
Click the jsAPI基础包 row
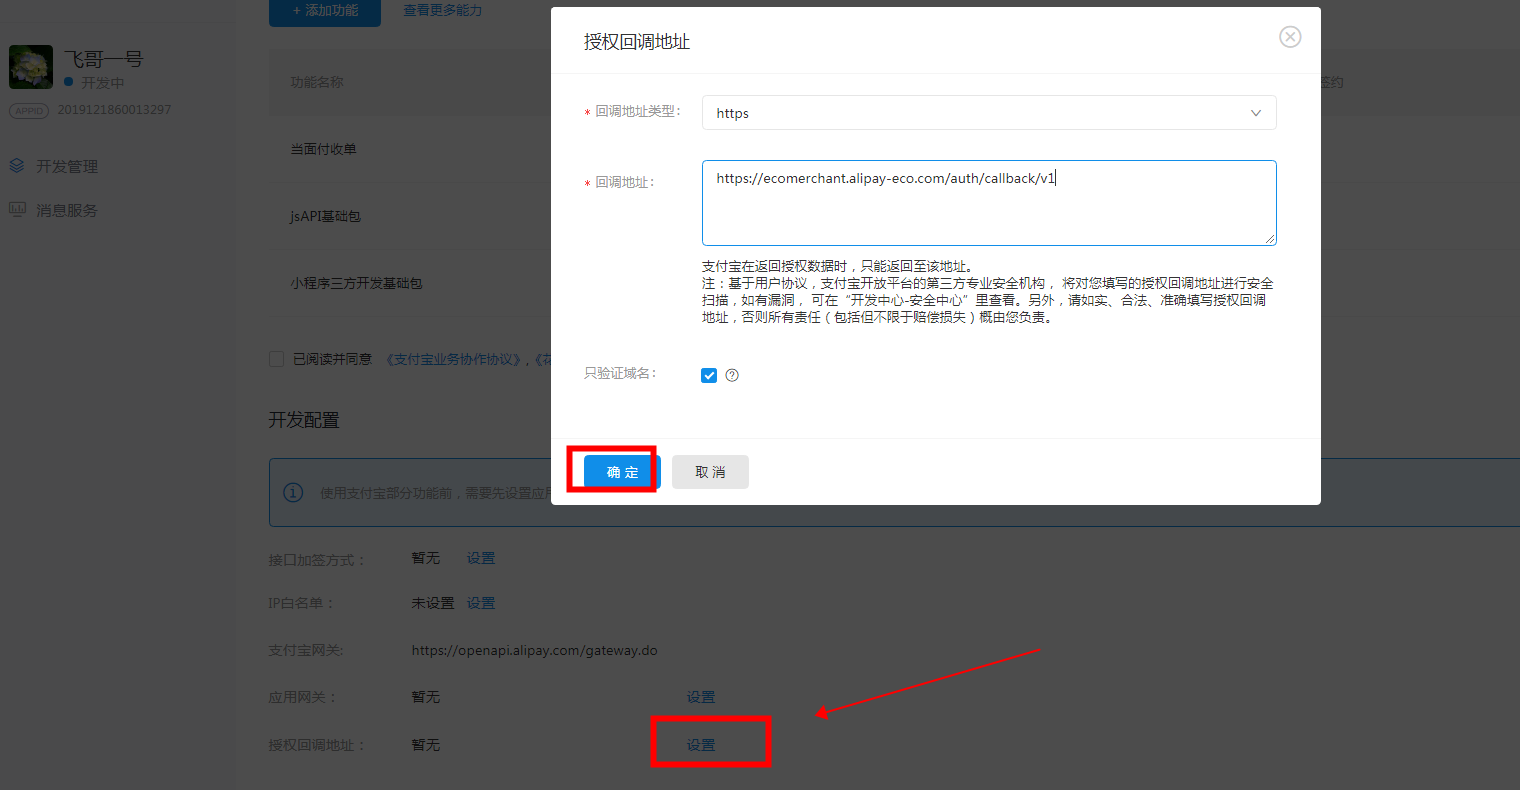click(x=326, y=216)
